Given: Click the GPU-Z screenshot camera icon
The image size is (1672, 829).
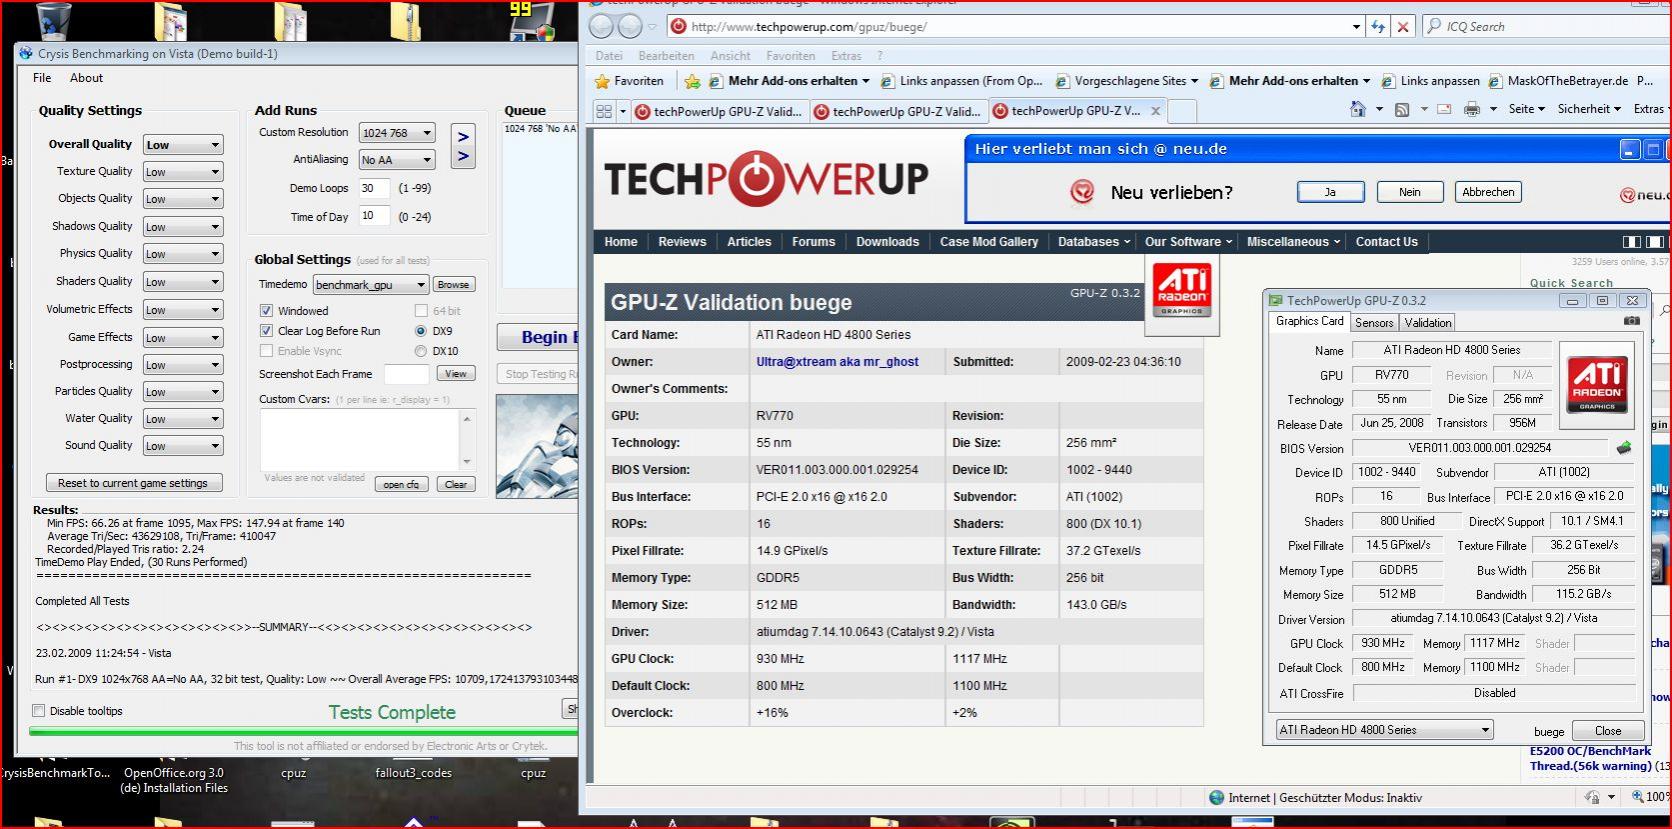Looking at the screenshot, I should (1632, 321).
